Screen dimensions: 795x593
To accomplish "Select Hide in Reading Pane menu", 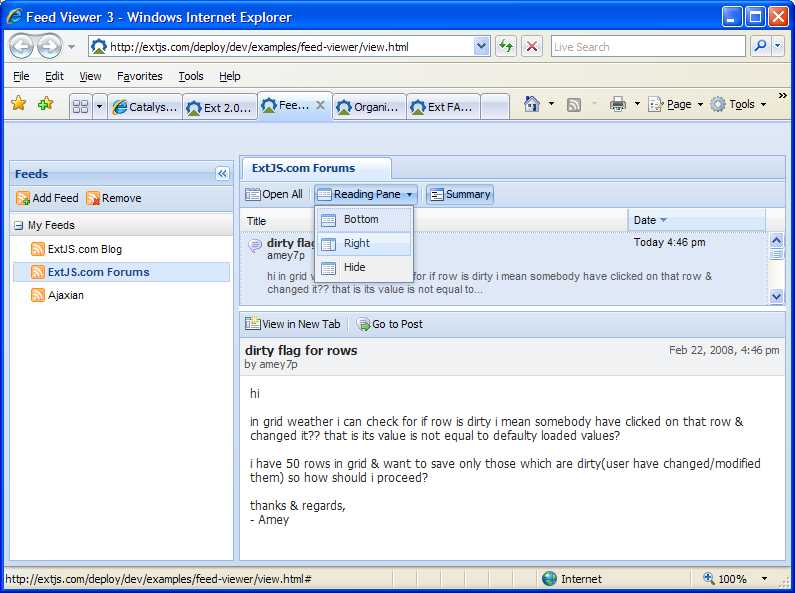I will (x=354, y=267).
